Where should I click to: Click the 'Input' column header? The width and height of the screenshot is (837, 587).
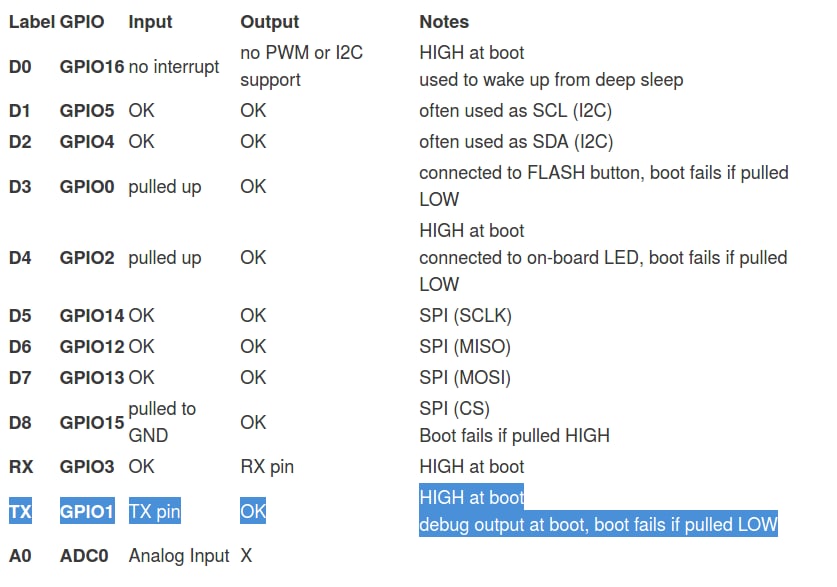coord(150,21)
